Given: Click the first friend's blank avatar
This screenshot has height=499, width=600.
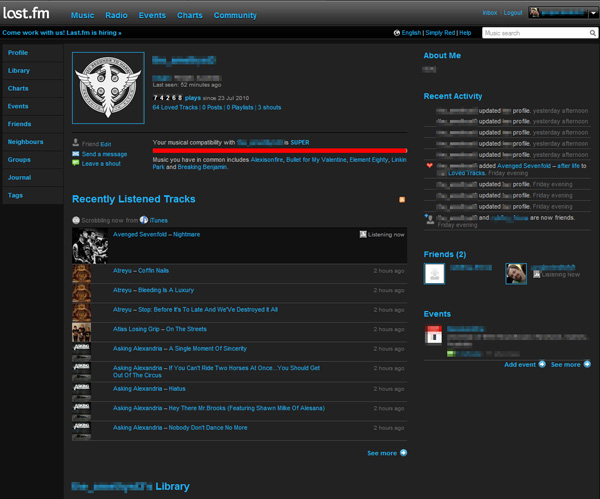Looking at the screenshot, I should pyautogui.click(x=435, y=274).
